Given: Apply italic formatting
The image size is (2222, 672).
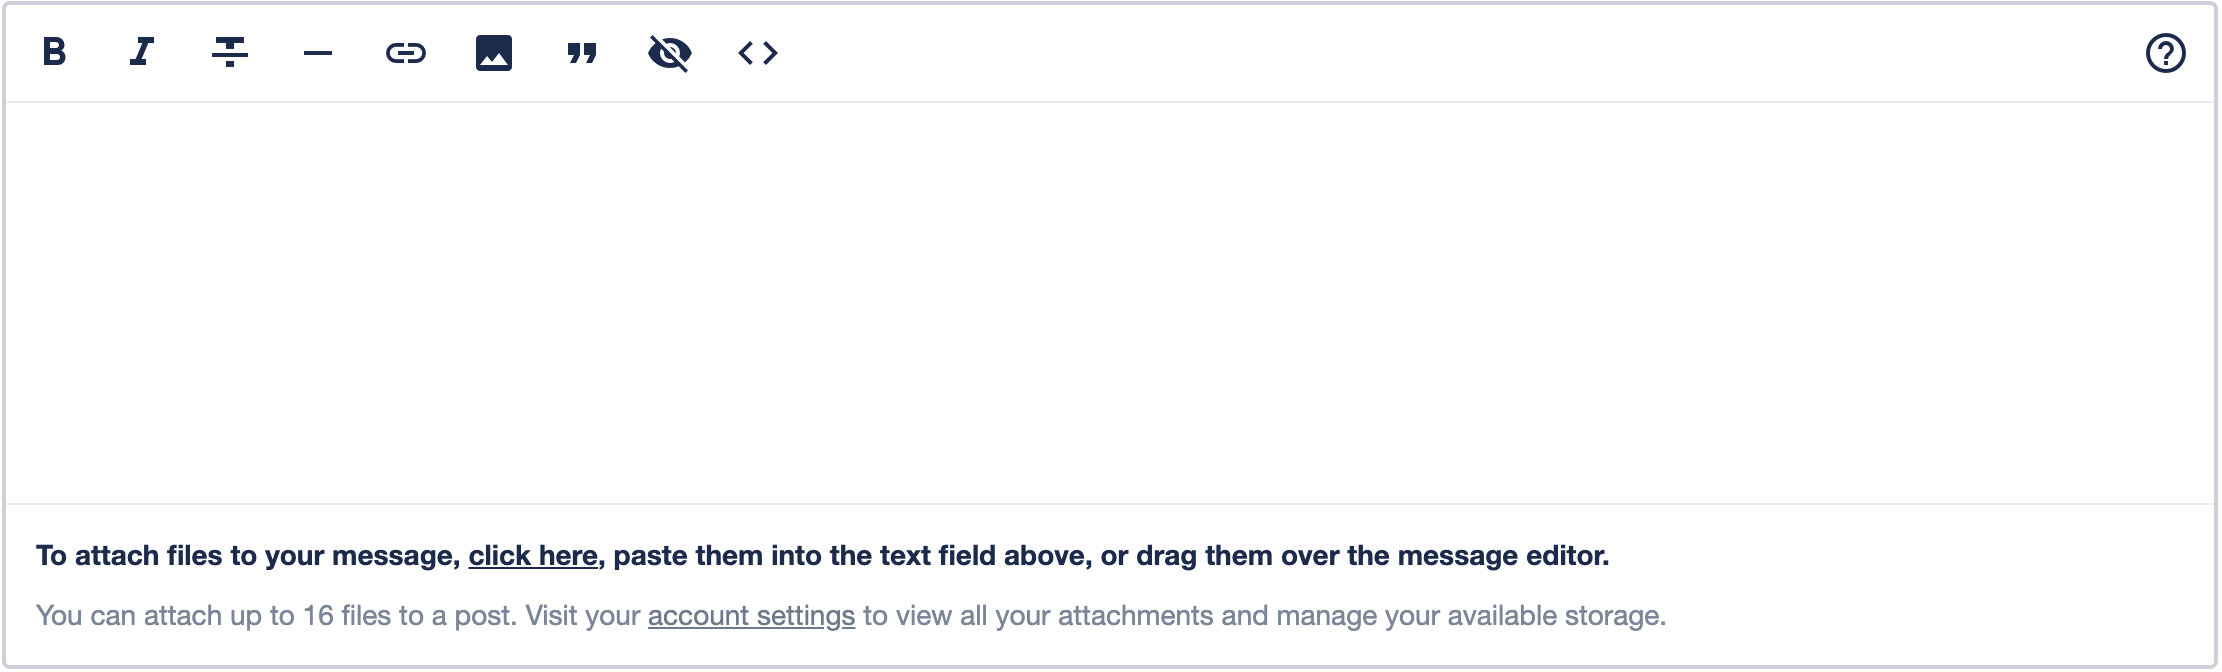Looking at the screenshot, I should point(142,52).
